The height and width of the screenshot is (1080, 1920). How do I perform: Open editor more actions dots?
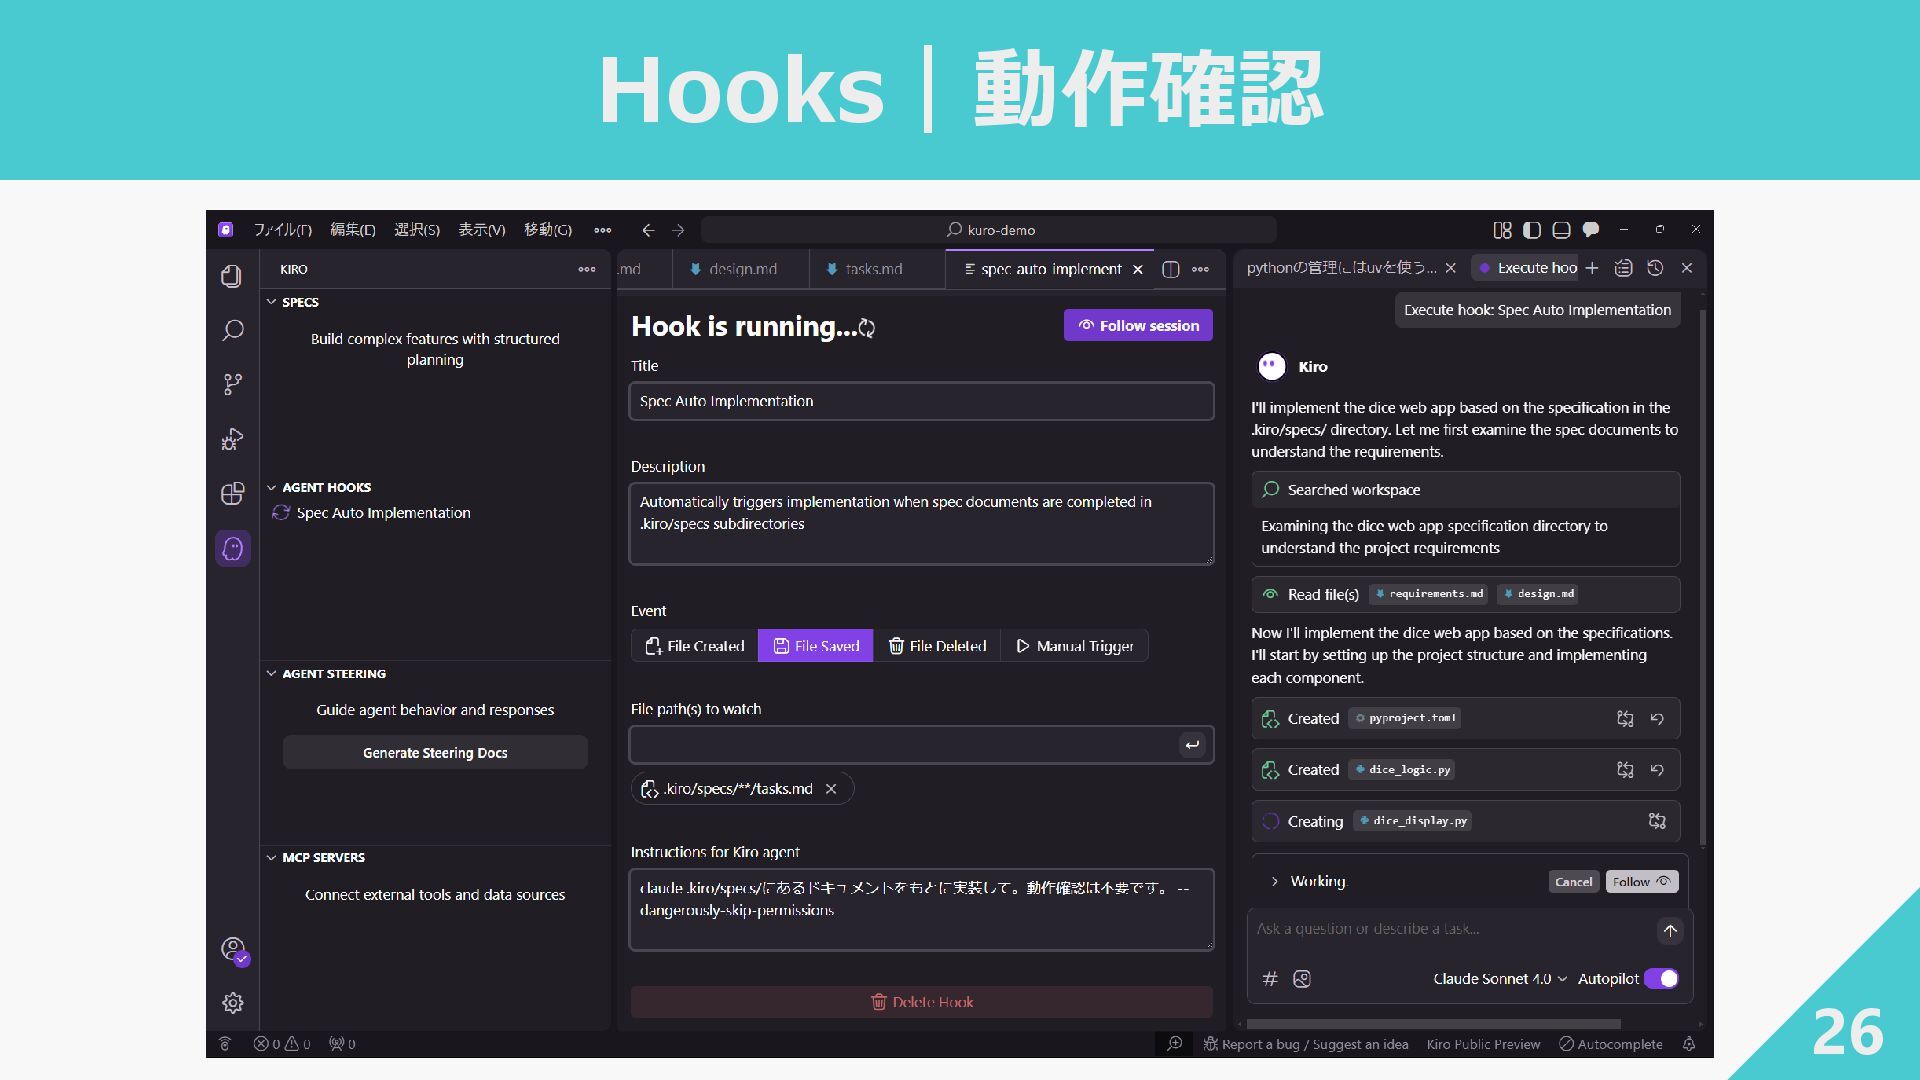[x=1201, y=269]
